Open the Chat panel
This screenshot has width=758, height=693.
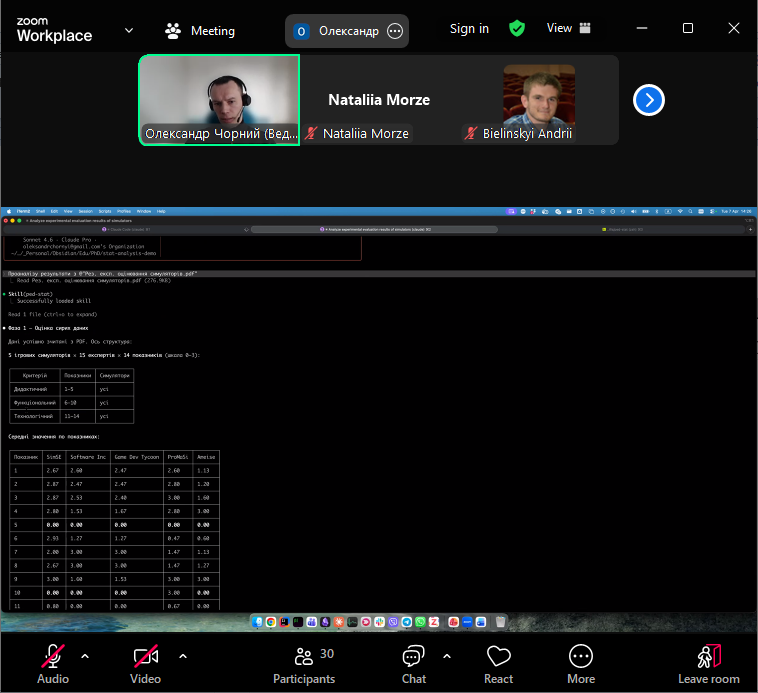[x=413, y=664]
